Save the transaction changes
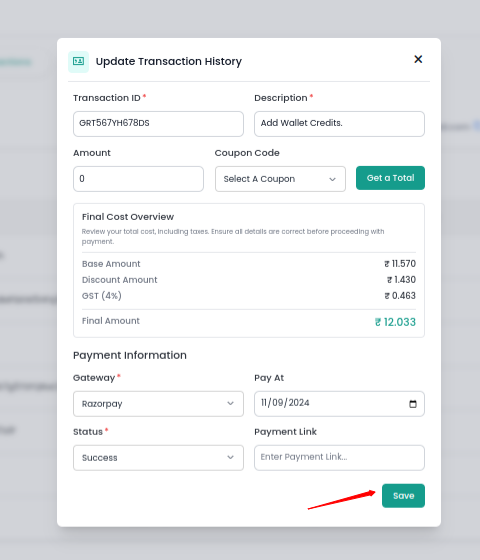Image resolution: width=480 pixels, height=560 pixels. pos(403,496)
